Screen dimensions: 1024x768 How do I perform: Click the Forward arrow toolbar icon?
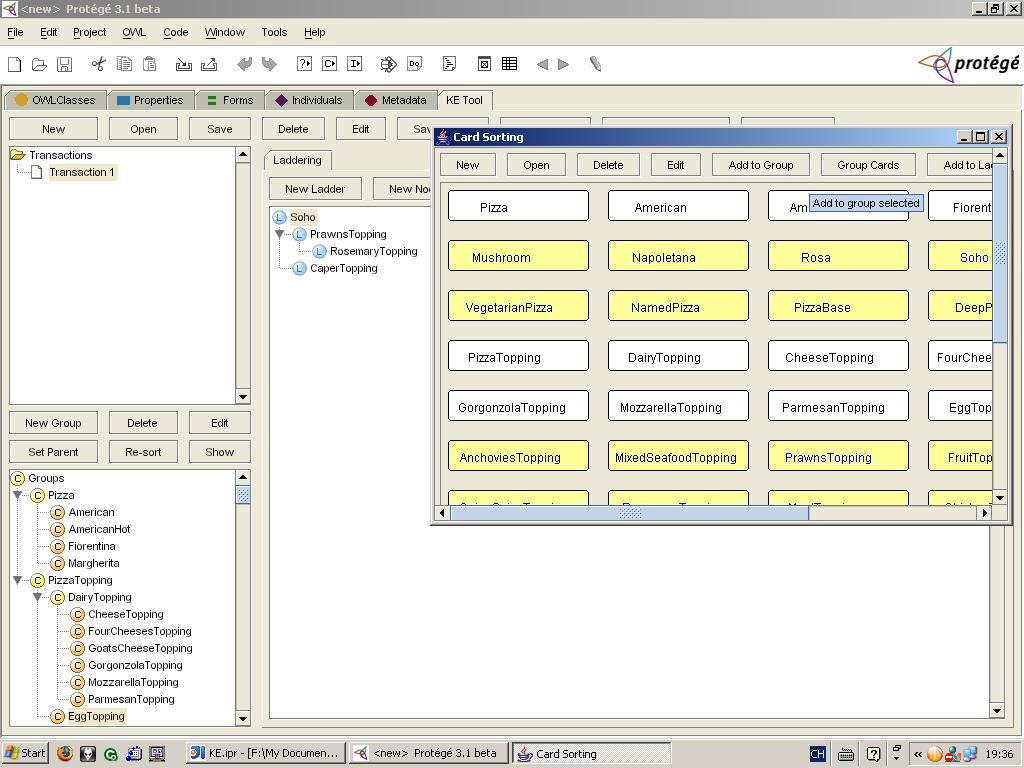[x=564, y=64]
